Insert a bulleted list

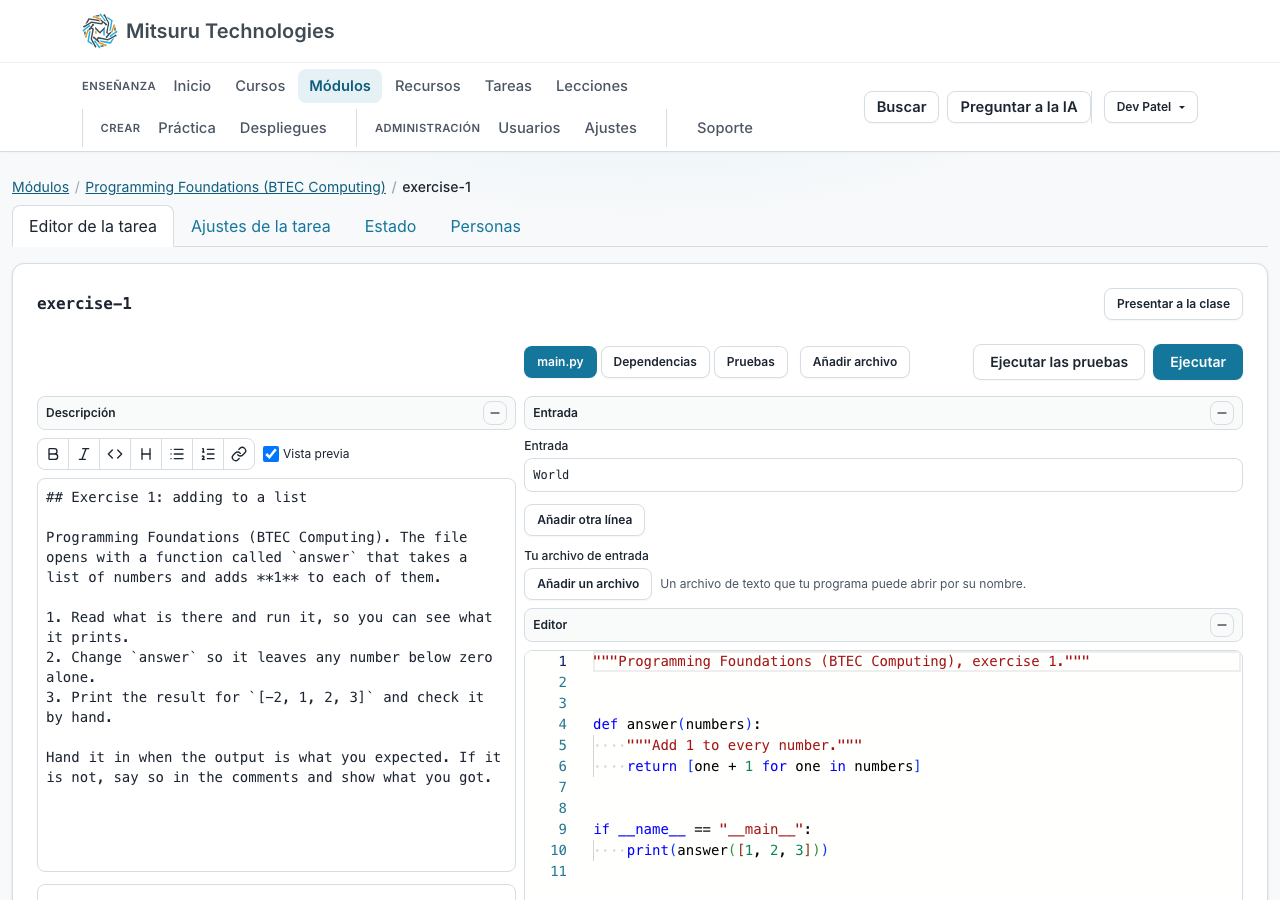(177, 454)
